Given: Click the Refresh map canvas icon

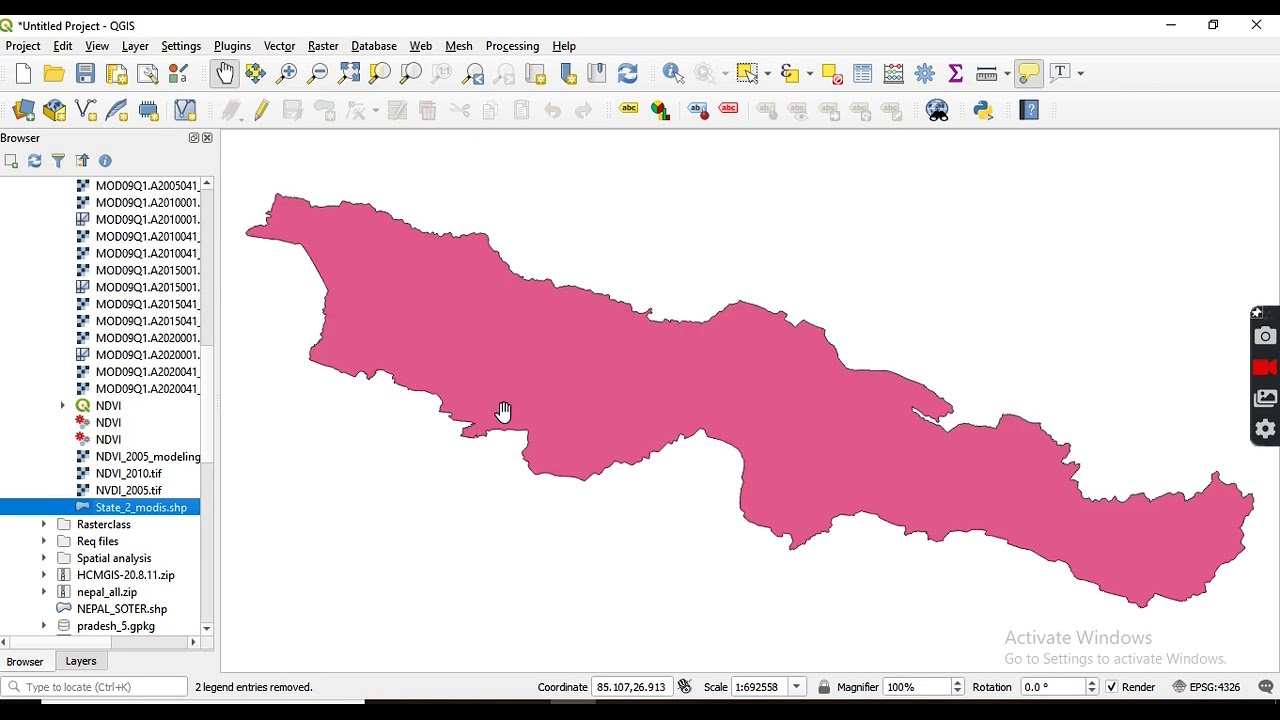Looking at the screenshot, I should pos(628,73).
